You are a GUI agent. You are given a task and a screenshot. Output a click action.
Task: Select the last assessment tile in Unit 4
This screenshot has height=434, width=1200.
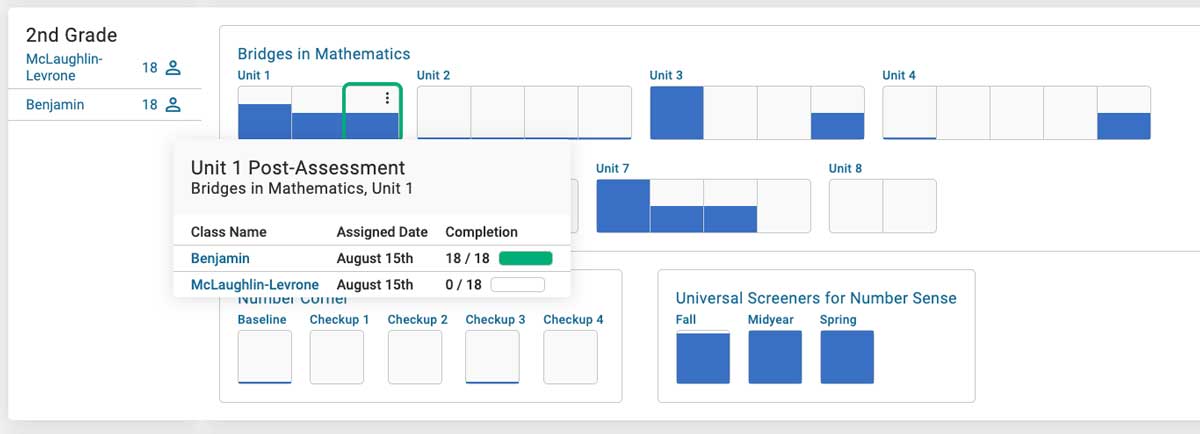[1123, 112]
